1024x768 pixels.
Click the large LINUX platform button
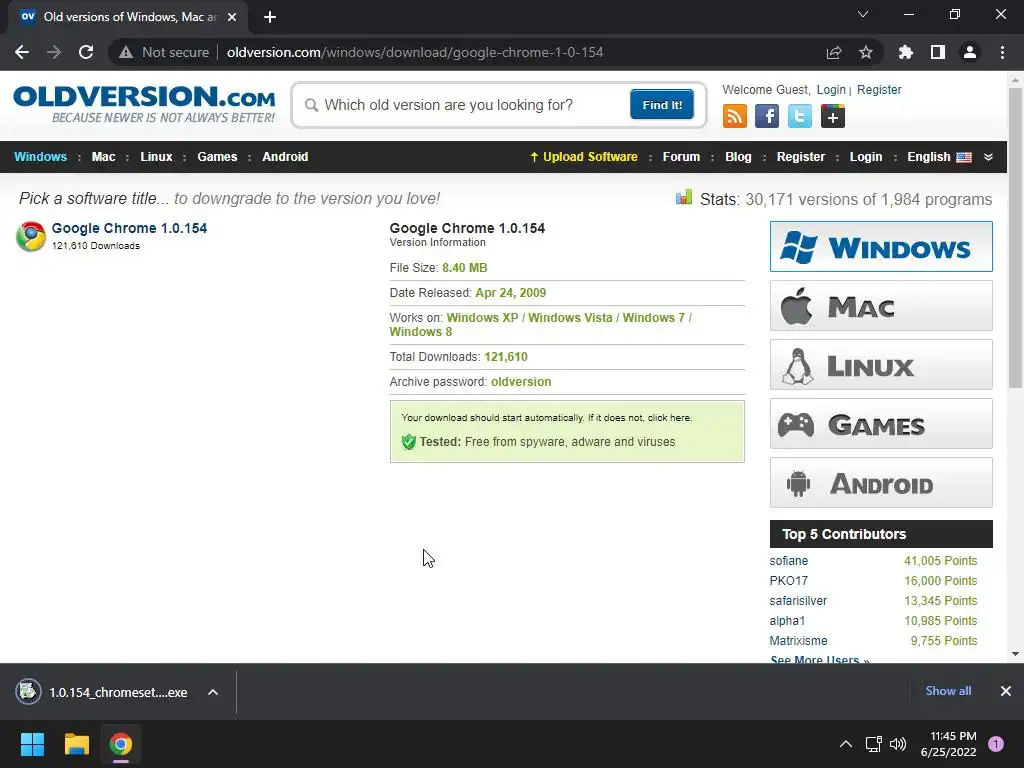coord(881,364)
